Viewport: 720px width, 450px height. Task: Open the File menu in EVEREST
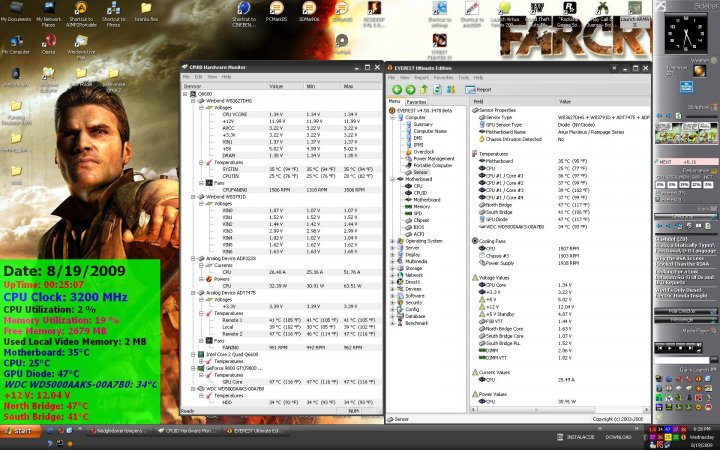(x=391, y=78)
